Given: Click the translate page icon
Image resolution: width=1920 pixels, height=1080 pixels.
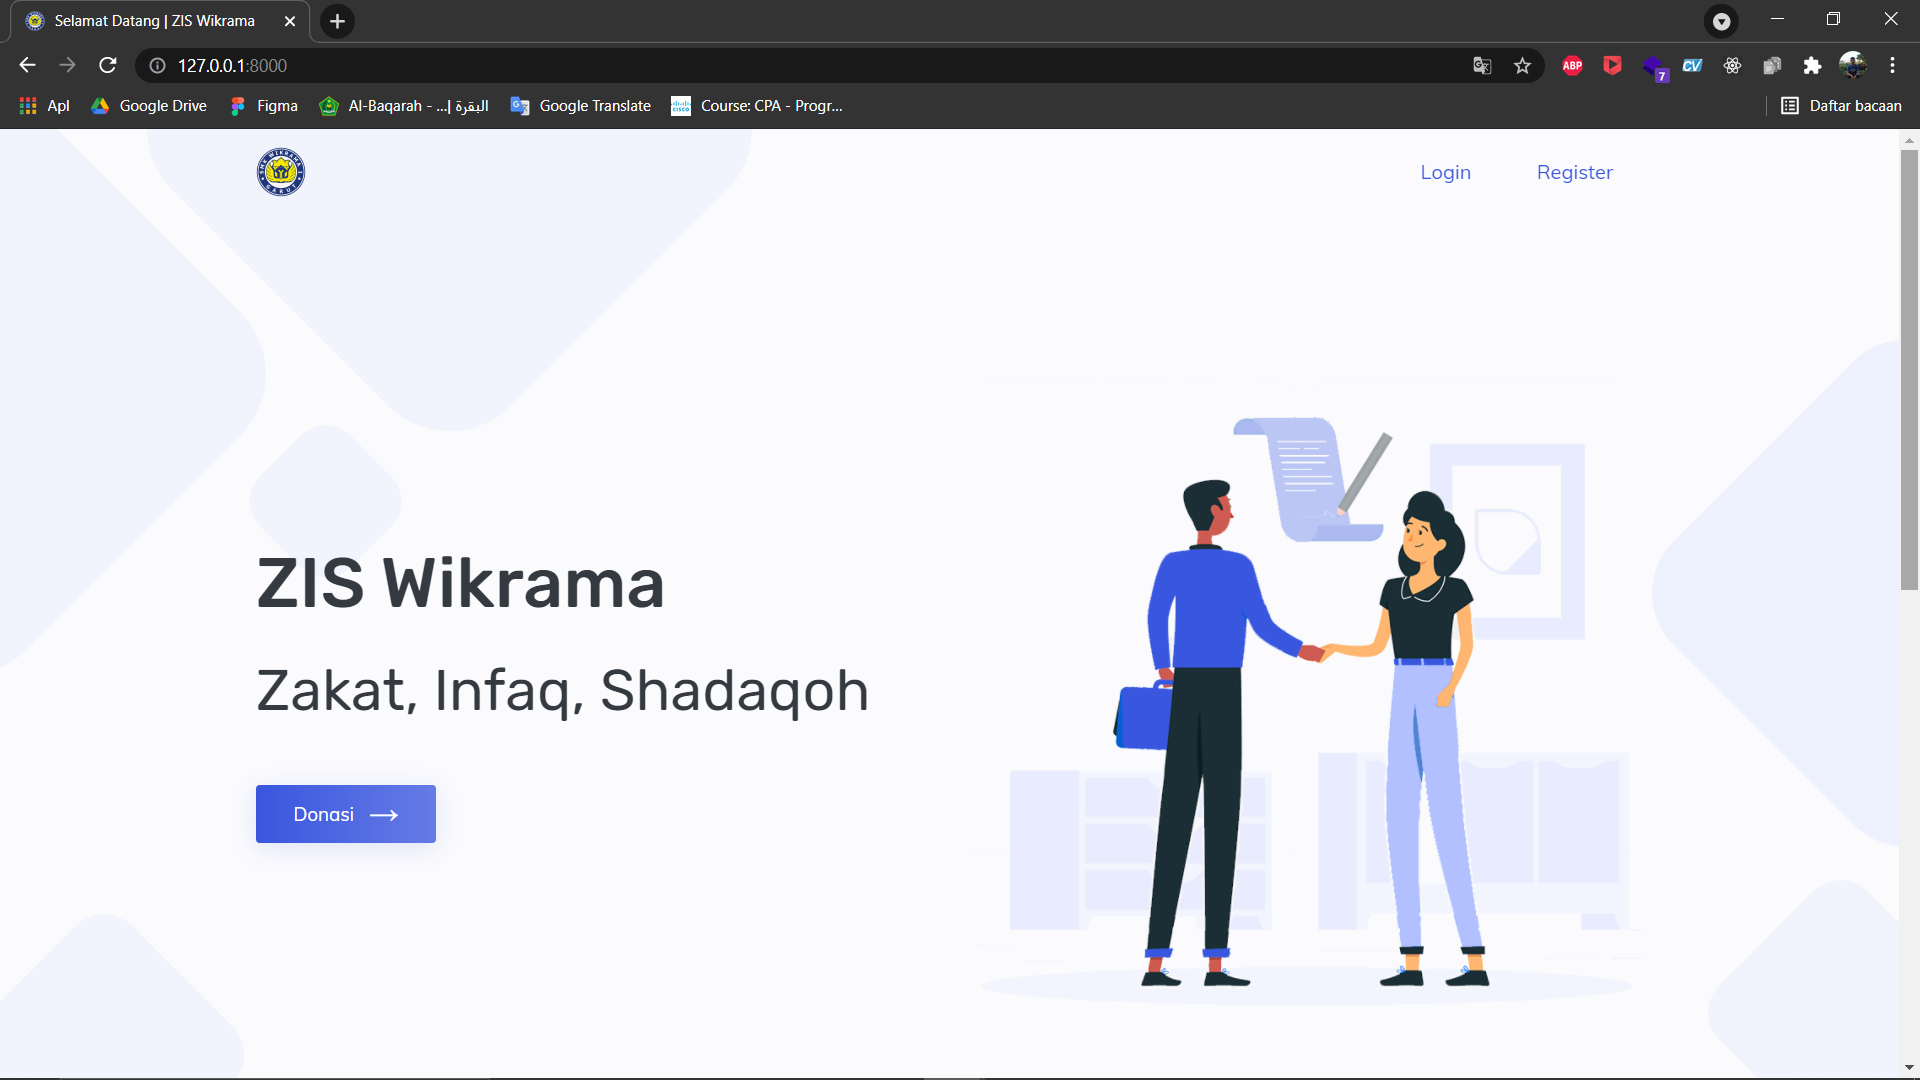Looking at the screenshot, I should point(1482,66).
